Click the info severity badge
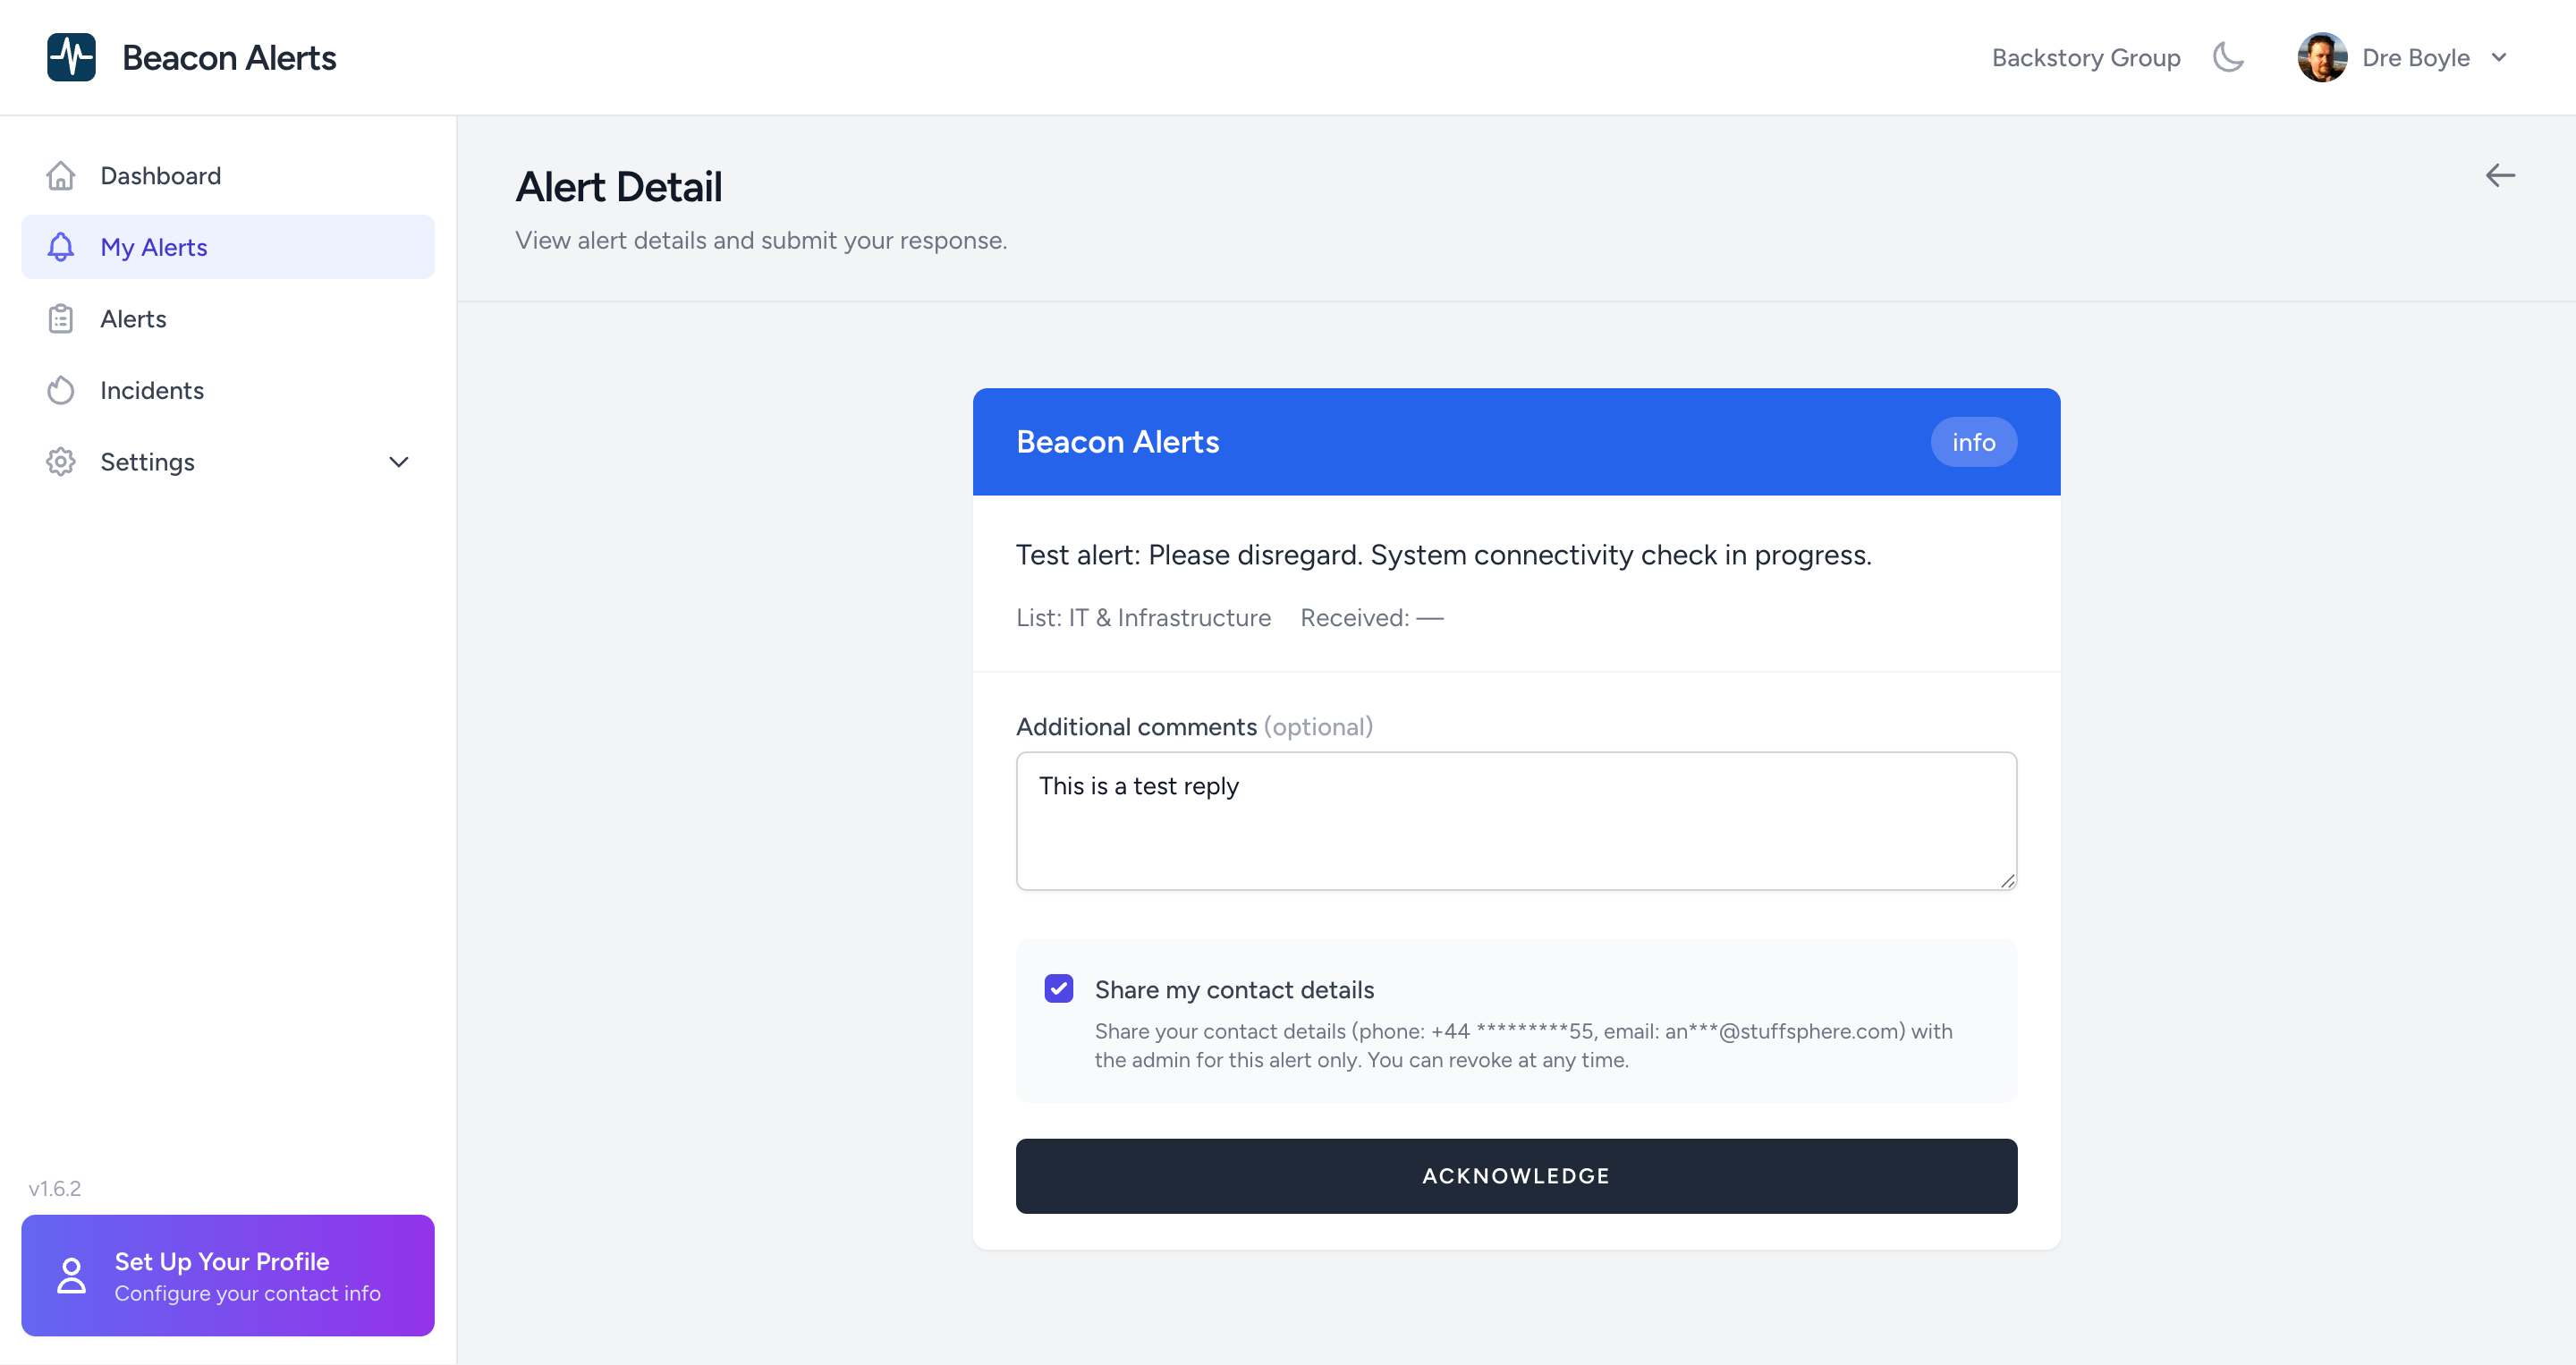Screen dimensions: 2576x1365 [x=1973, y=442]
